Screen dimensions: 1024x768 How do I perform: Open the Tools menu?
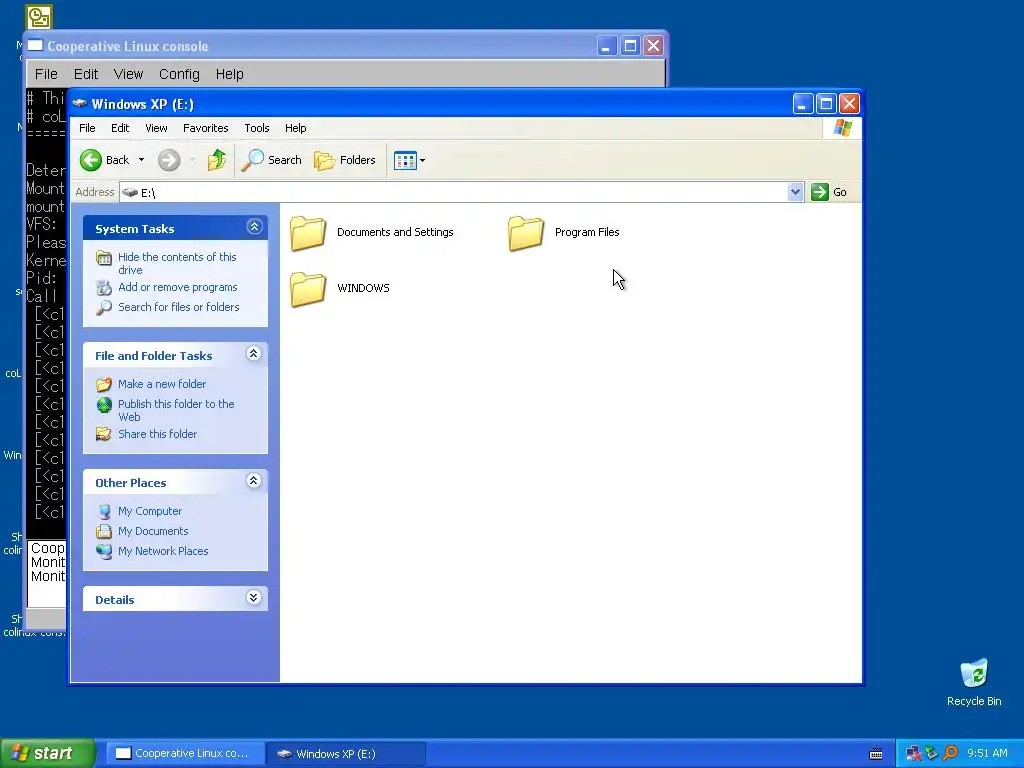pyautogui.click(x=257, y=128)
